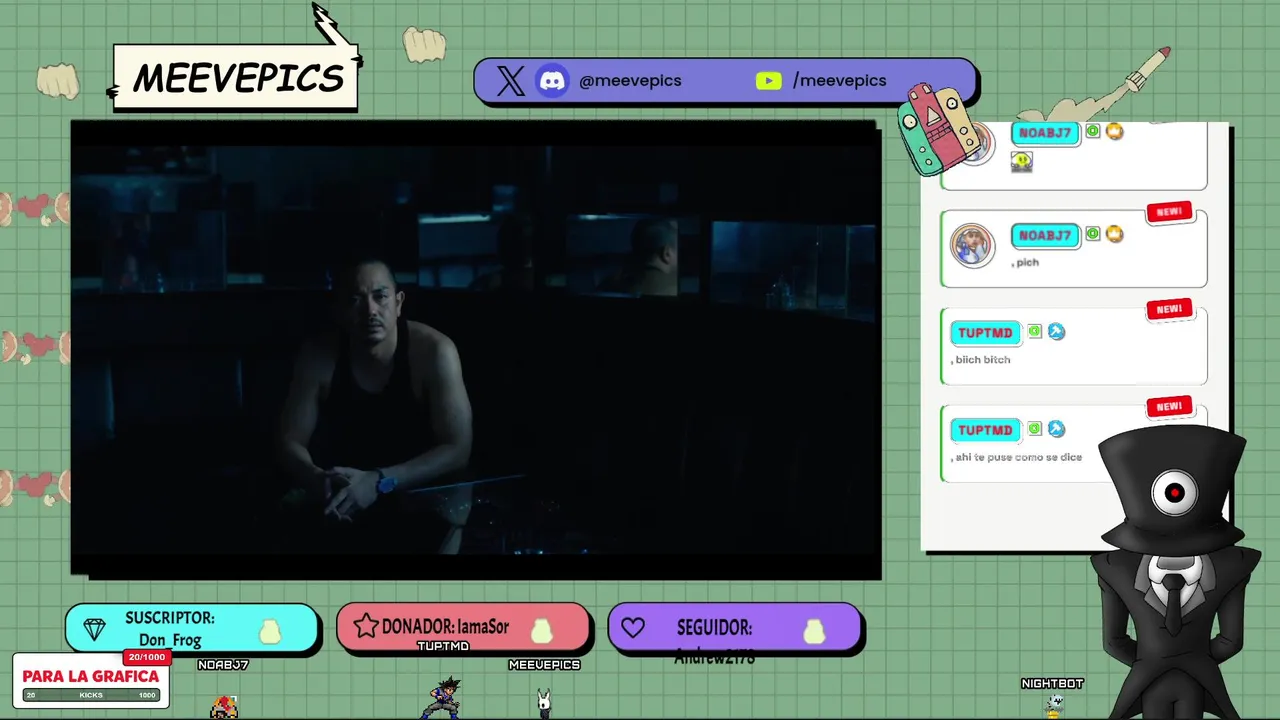Select the ', pich' chat message text
1280x720 pixels.
(x=1026, y=262)
